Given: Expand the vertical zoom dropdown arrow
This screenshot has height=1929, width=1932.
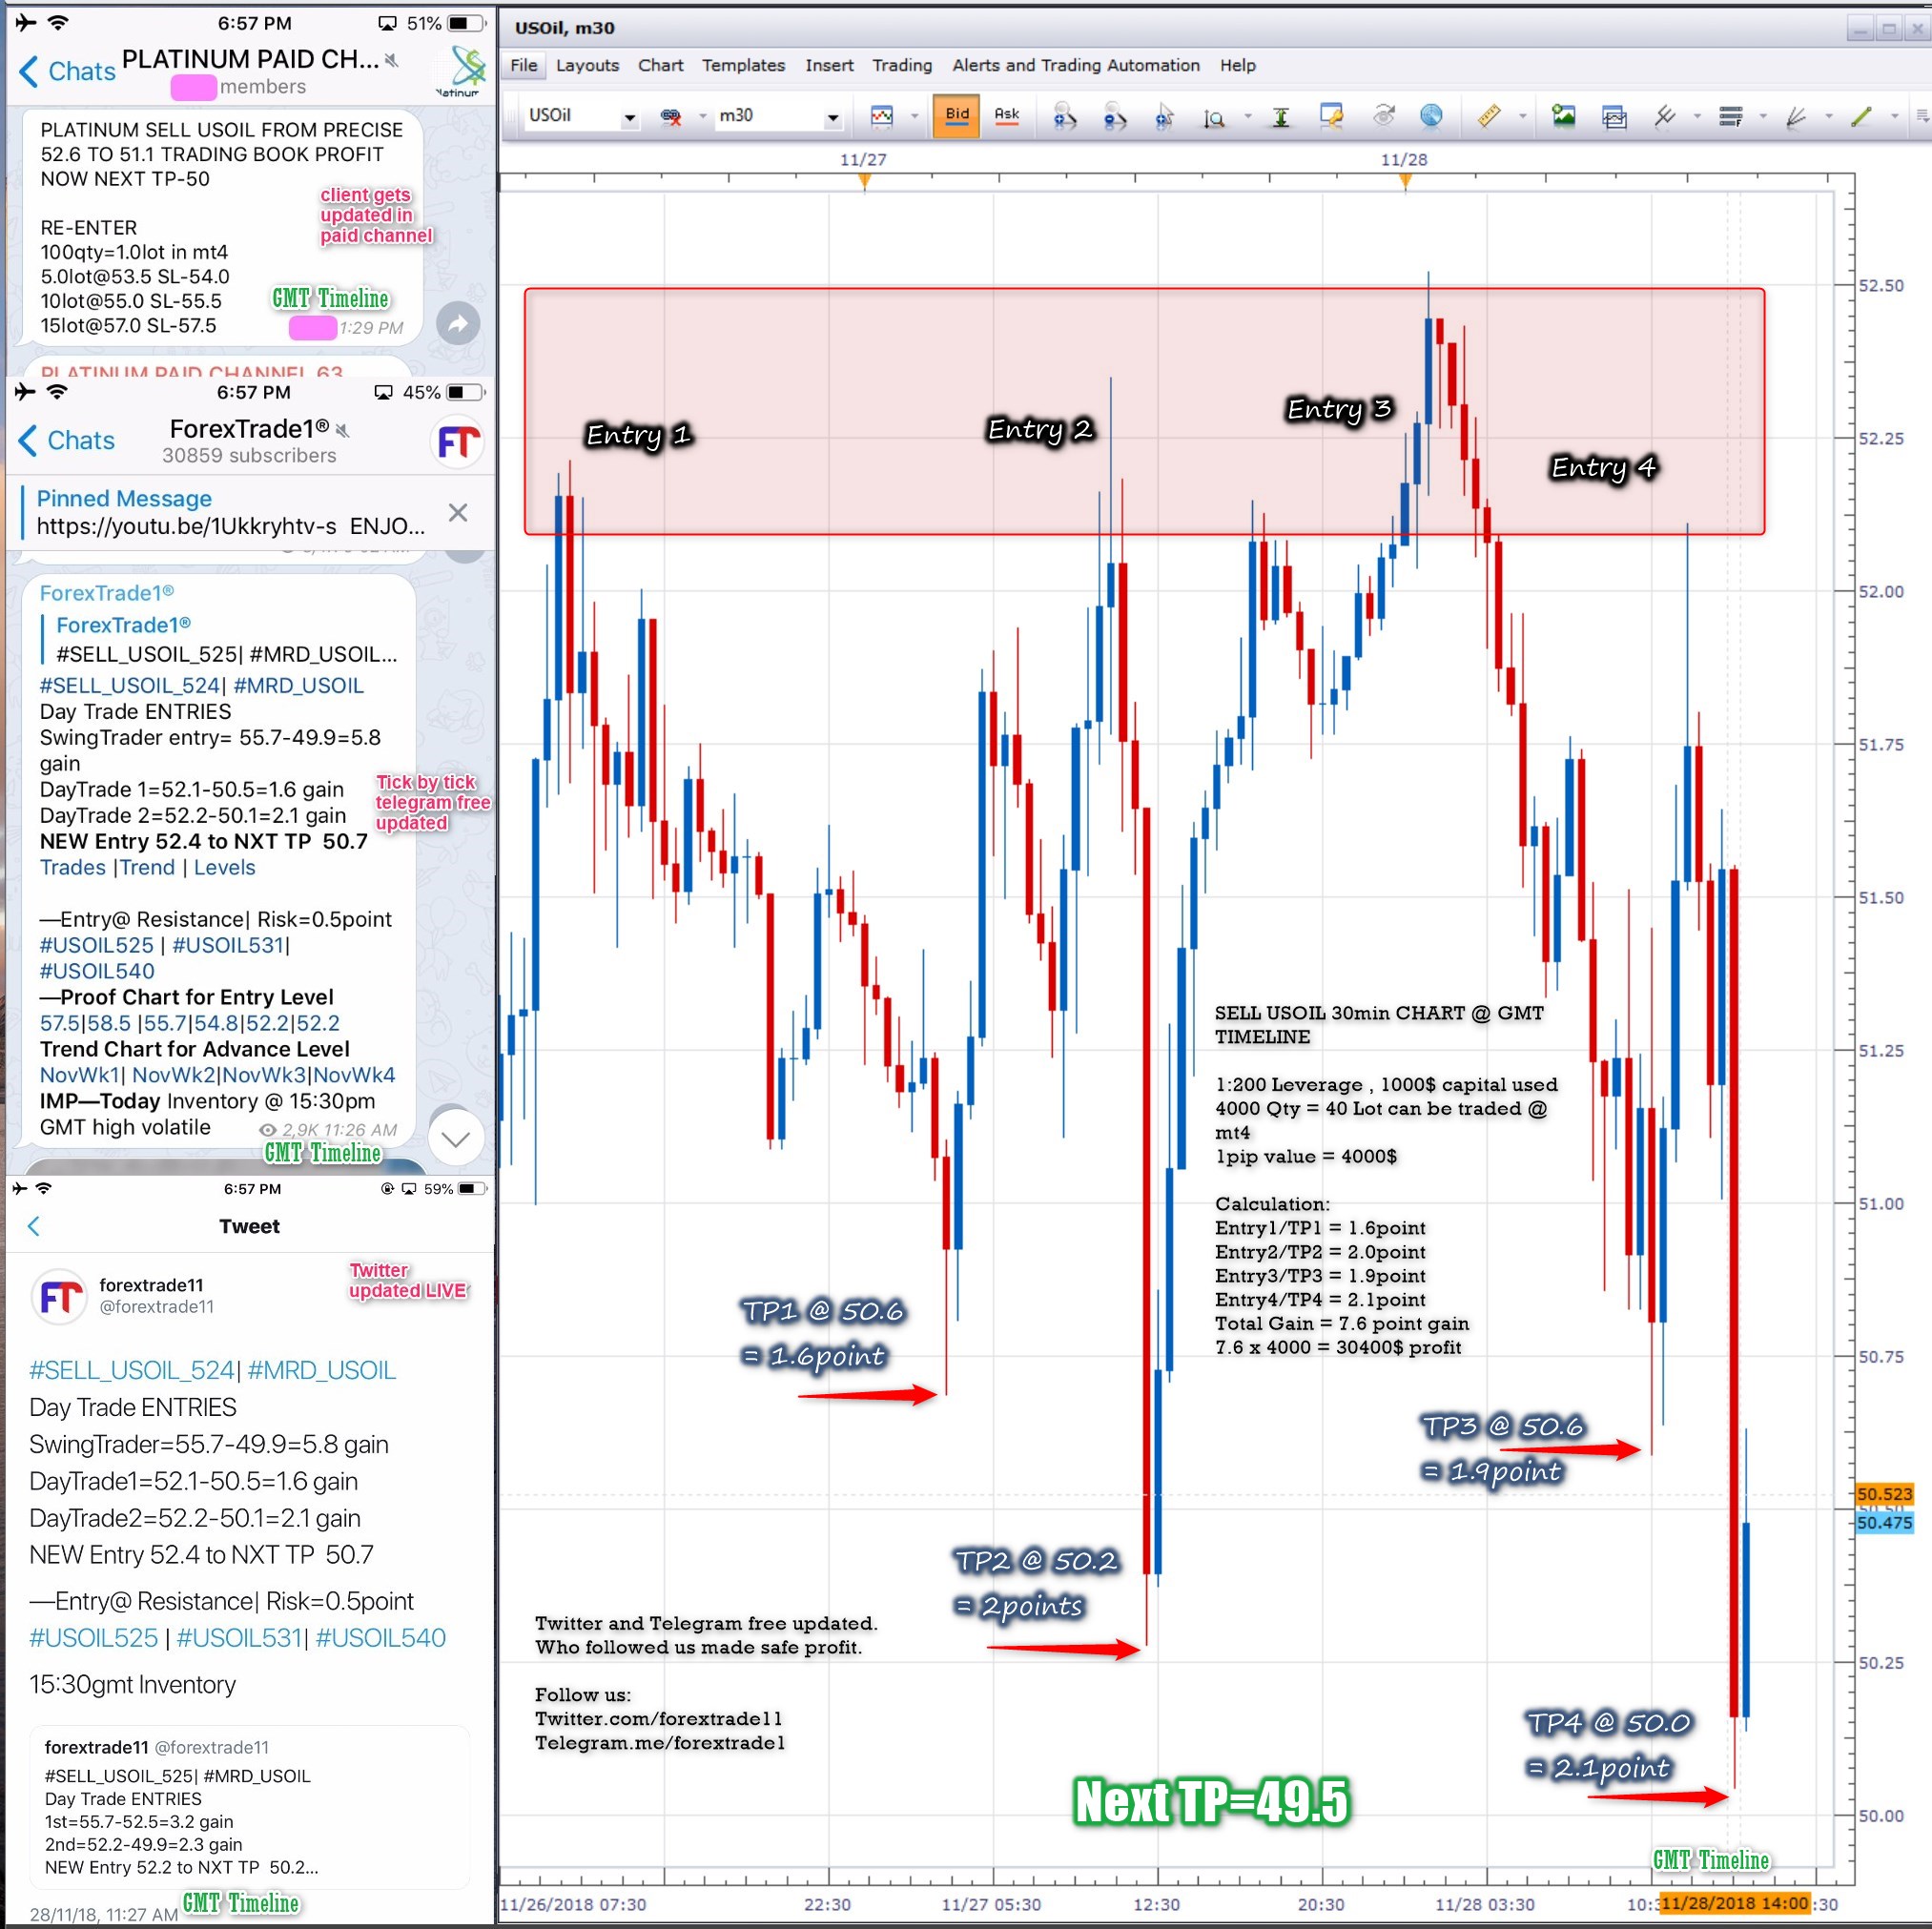Looking at the screenshot, I should coord(1246,117).
